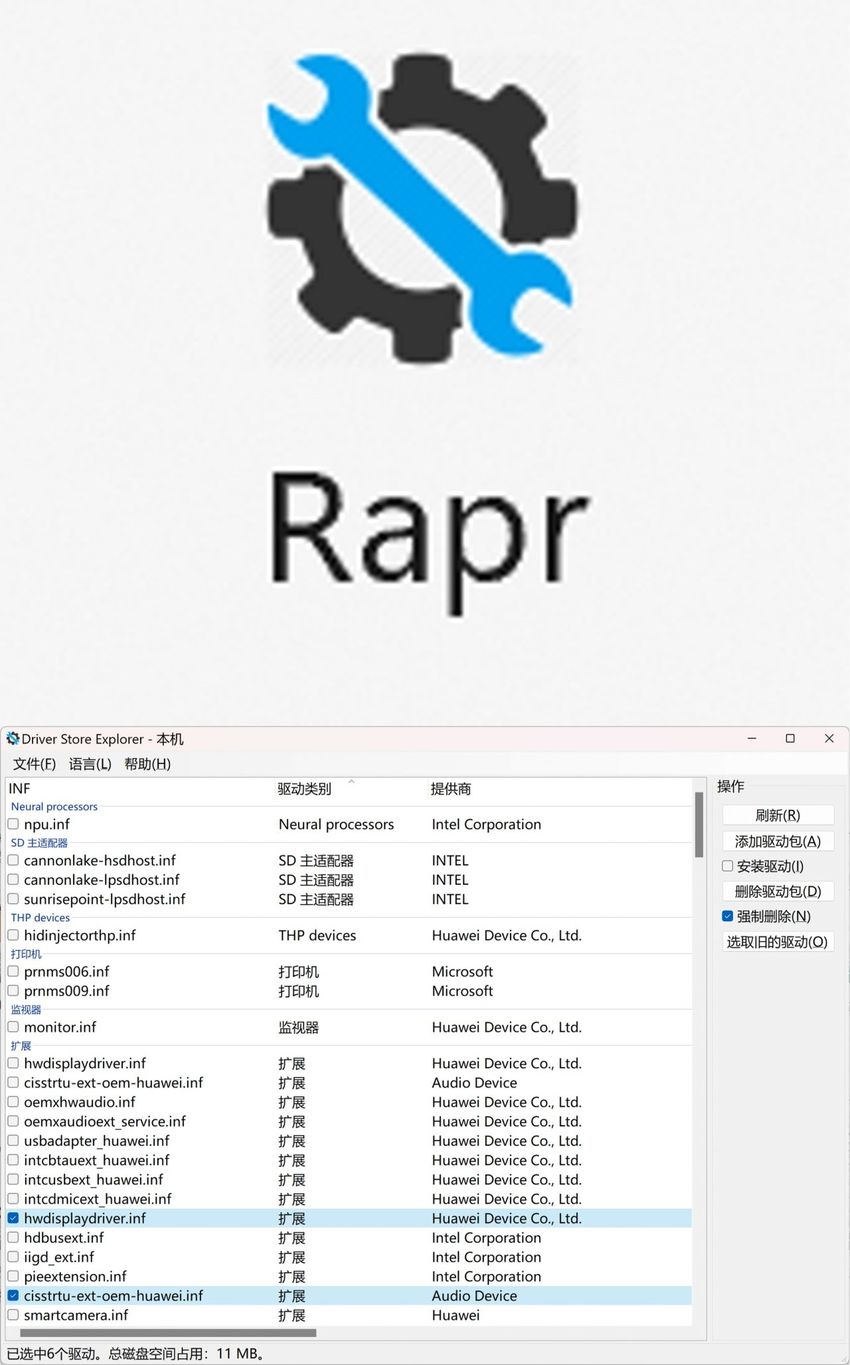Enable the 安装驱动(I) checkbox

728,866
